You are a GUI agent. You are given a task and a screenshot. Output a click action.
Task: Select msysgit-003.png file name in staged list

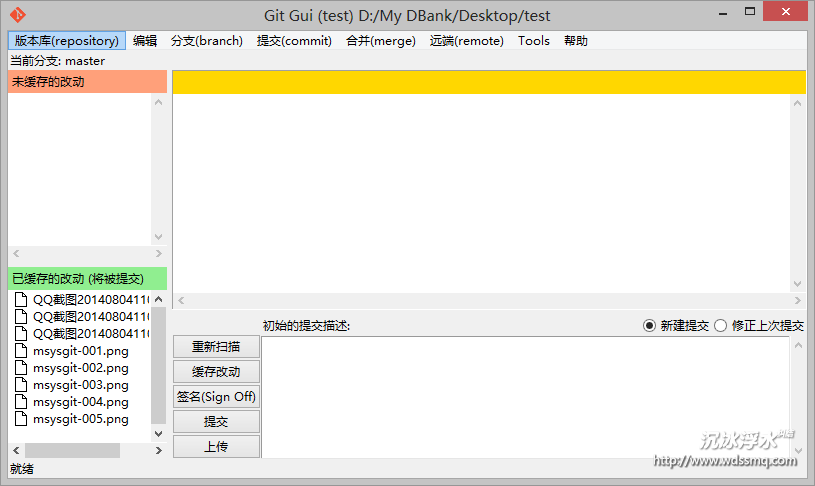coord(80,385)
